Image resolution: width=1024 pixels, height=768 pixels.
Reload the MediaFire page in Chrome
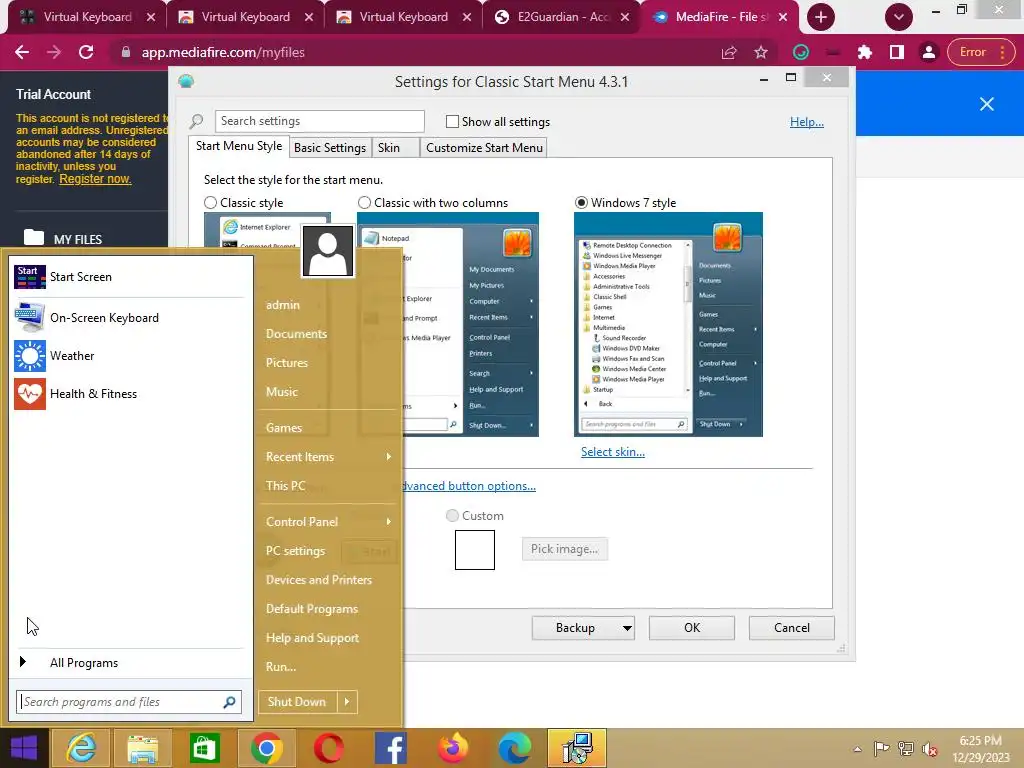click(86, 52)
